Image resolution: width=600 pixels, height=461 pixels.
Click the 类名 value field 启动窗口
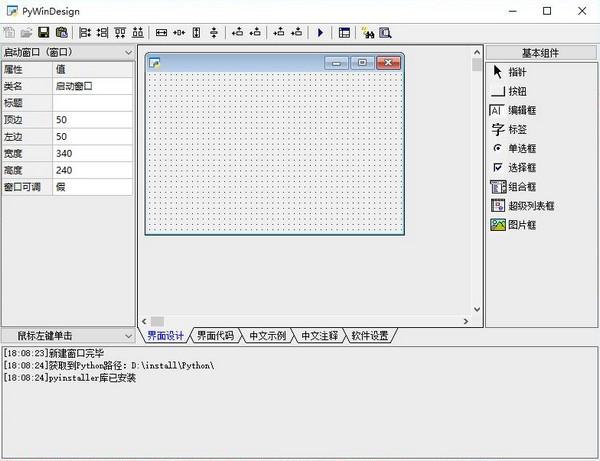[92, 86]
